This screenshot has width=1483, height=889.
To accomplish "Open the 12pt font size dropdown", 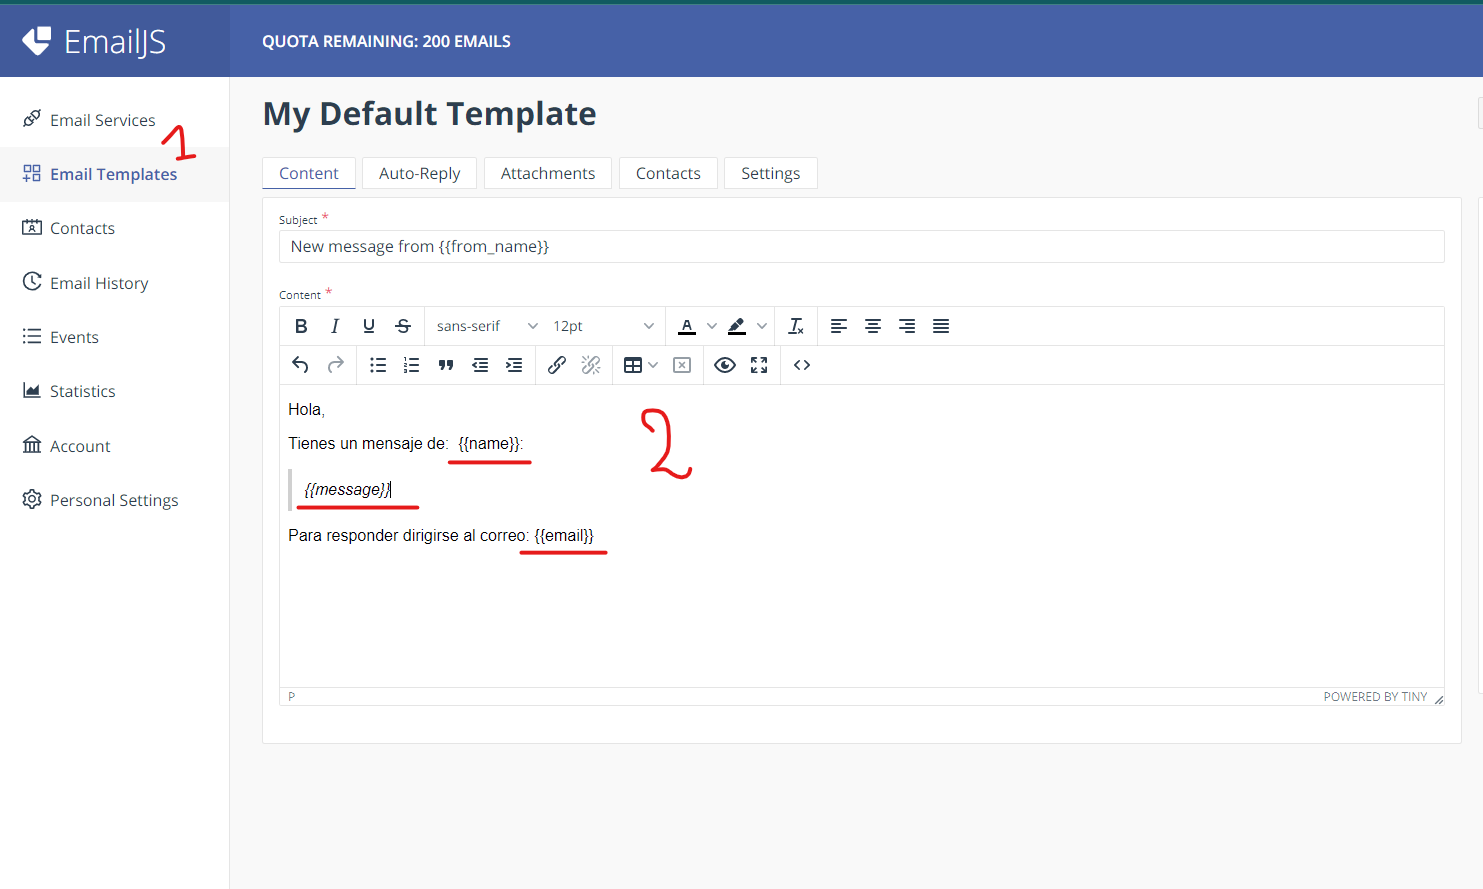I will 604,326.
